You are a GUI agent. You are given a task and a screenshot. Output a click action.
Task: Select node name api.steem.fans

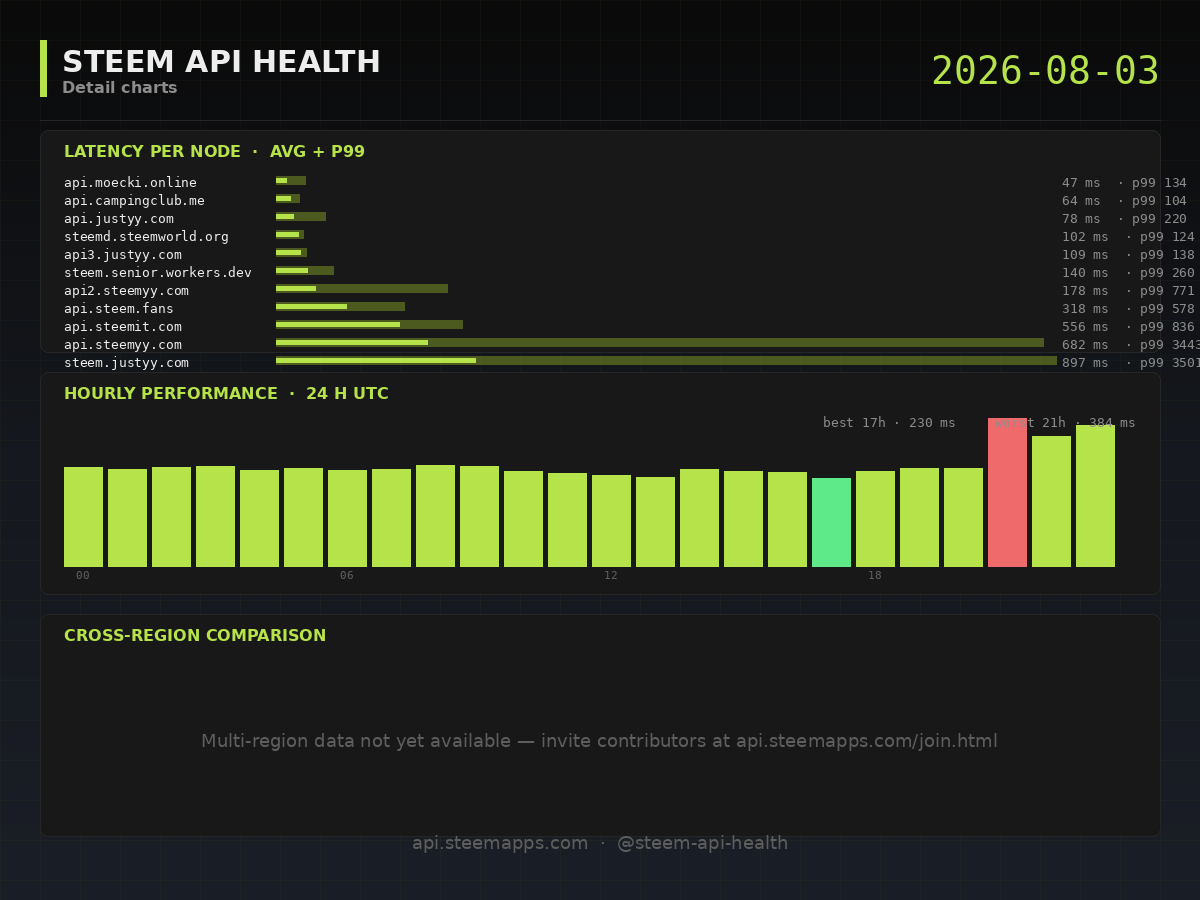click(x=119, y=309)
